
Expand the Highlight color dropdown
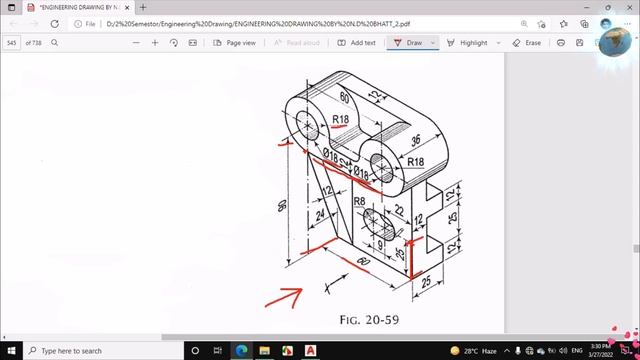(x=498, y=42)
